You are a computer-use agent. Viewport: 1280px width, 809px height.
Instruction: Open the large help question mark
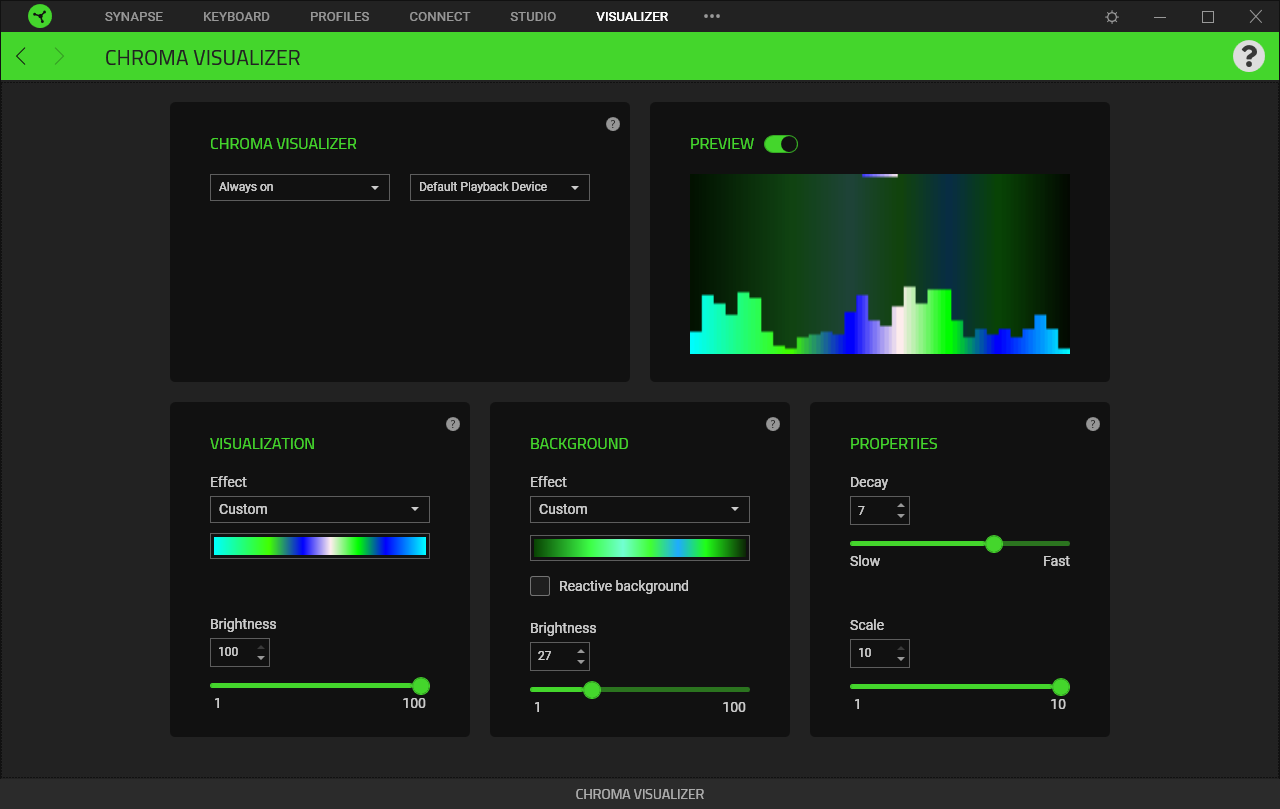point(1249,56)
